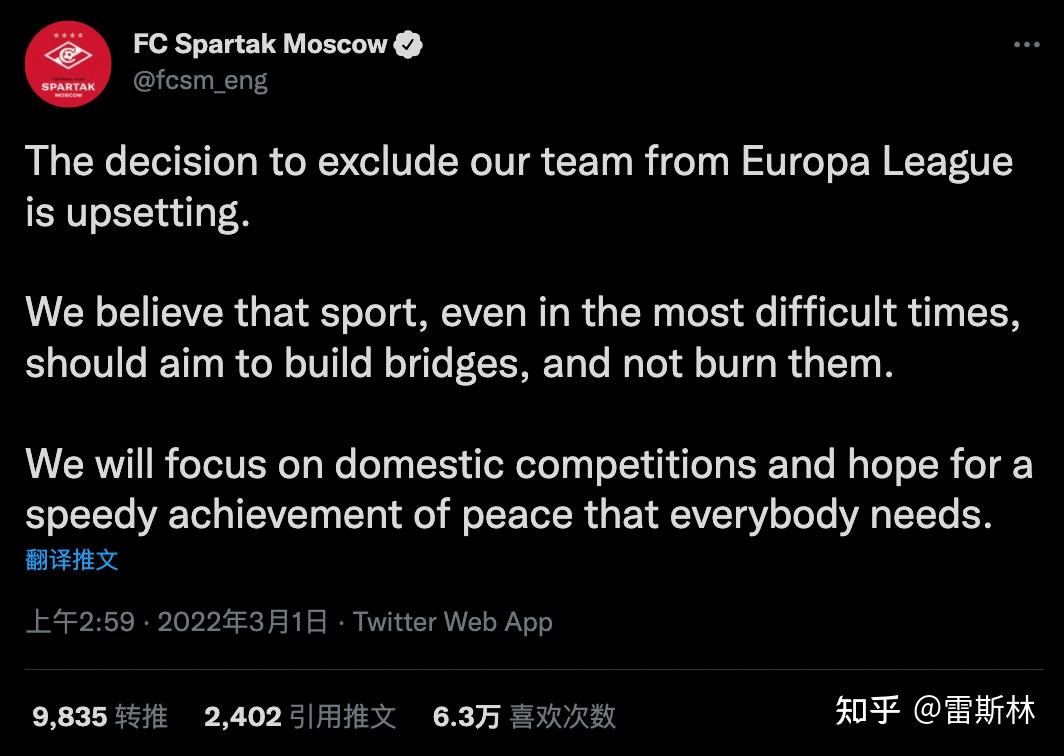This screenshot has width=1064, height=756.
Task: Click the 转推 retweets label
Action: click(x=141, y=716)
